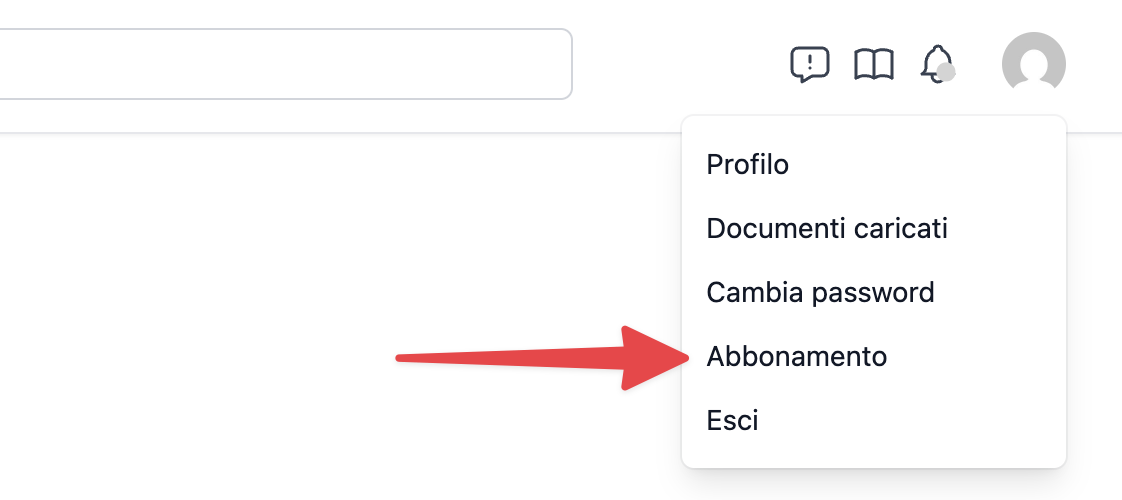View your profile via Profilo
The height and width of the screenshot is (500, 1122).
coord(748,164)
